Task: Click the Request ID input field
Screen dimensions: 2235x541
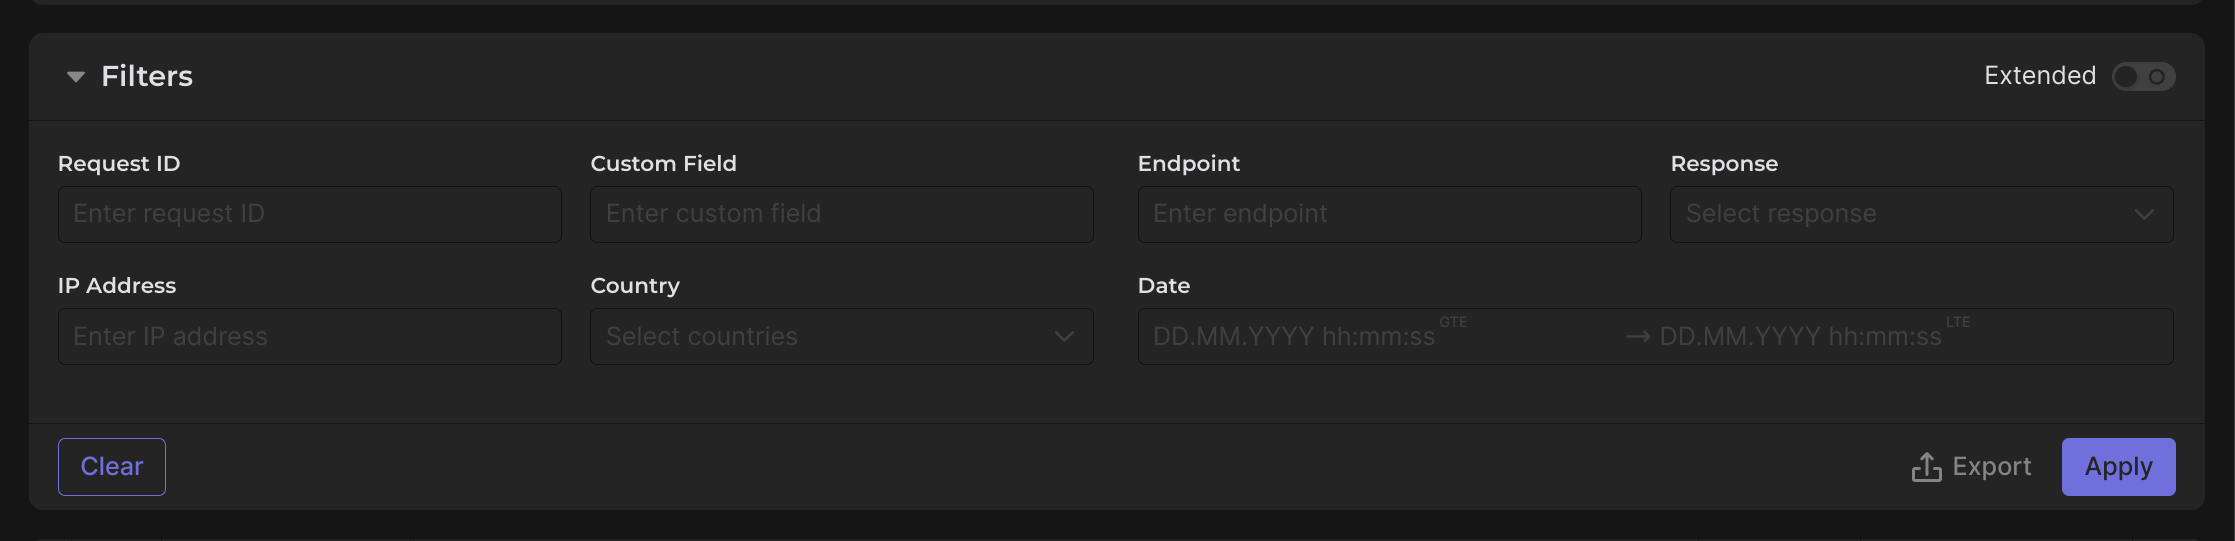Action: tap(309, 214)
